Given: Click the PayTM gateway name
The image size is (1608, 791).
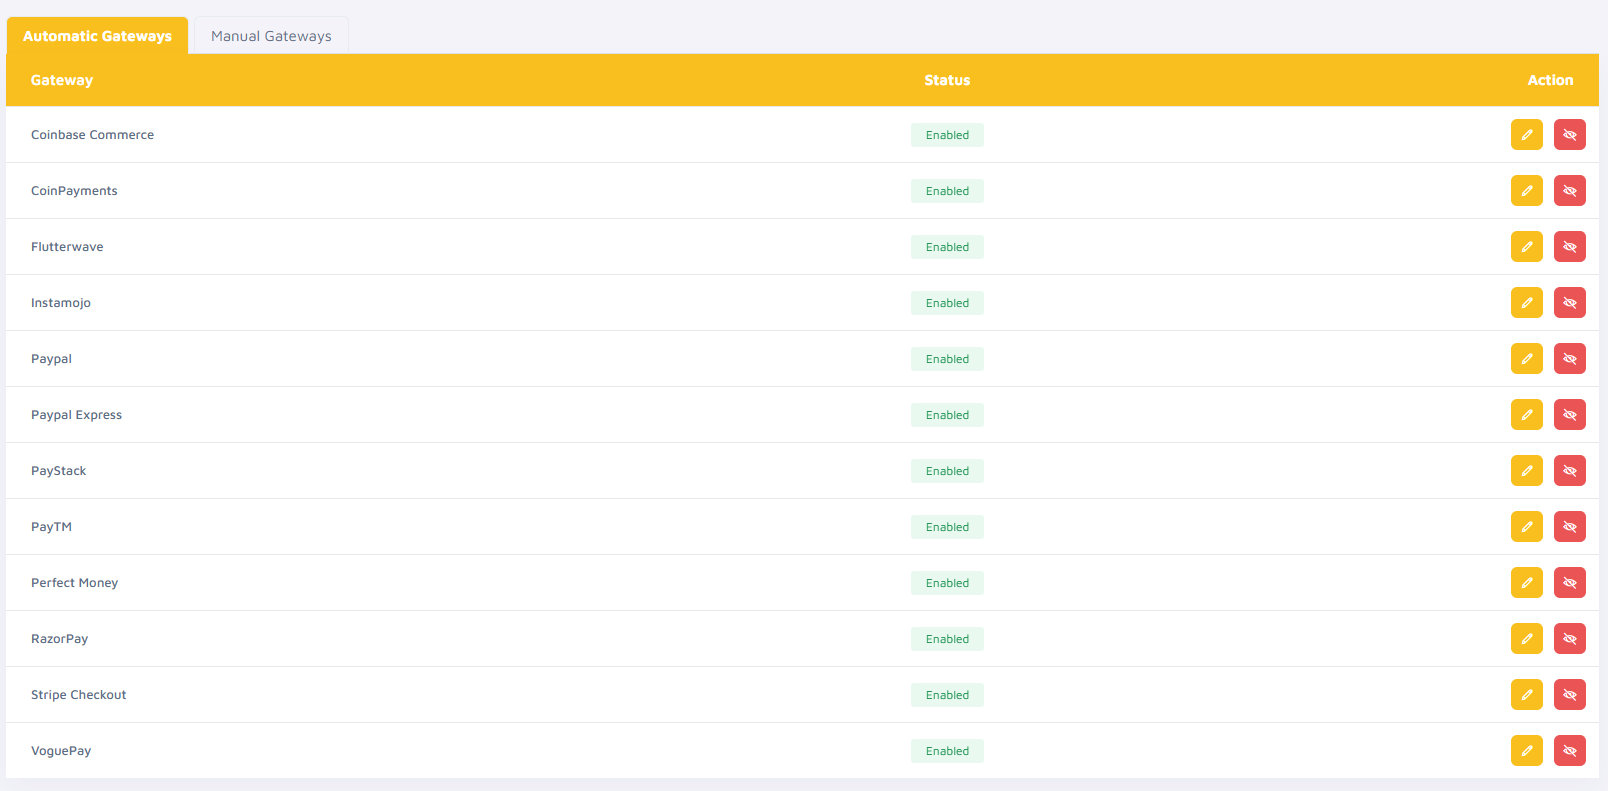Looking at the screenshot, I should 51,527.
